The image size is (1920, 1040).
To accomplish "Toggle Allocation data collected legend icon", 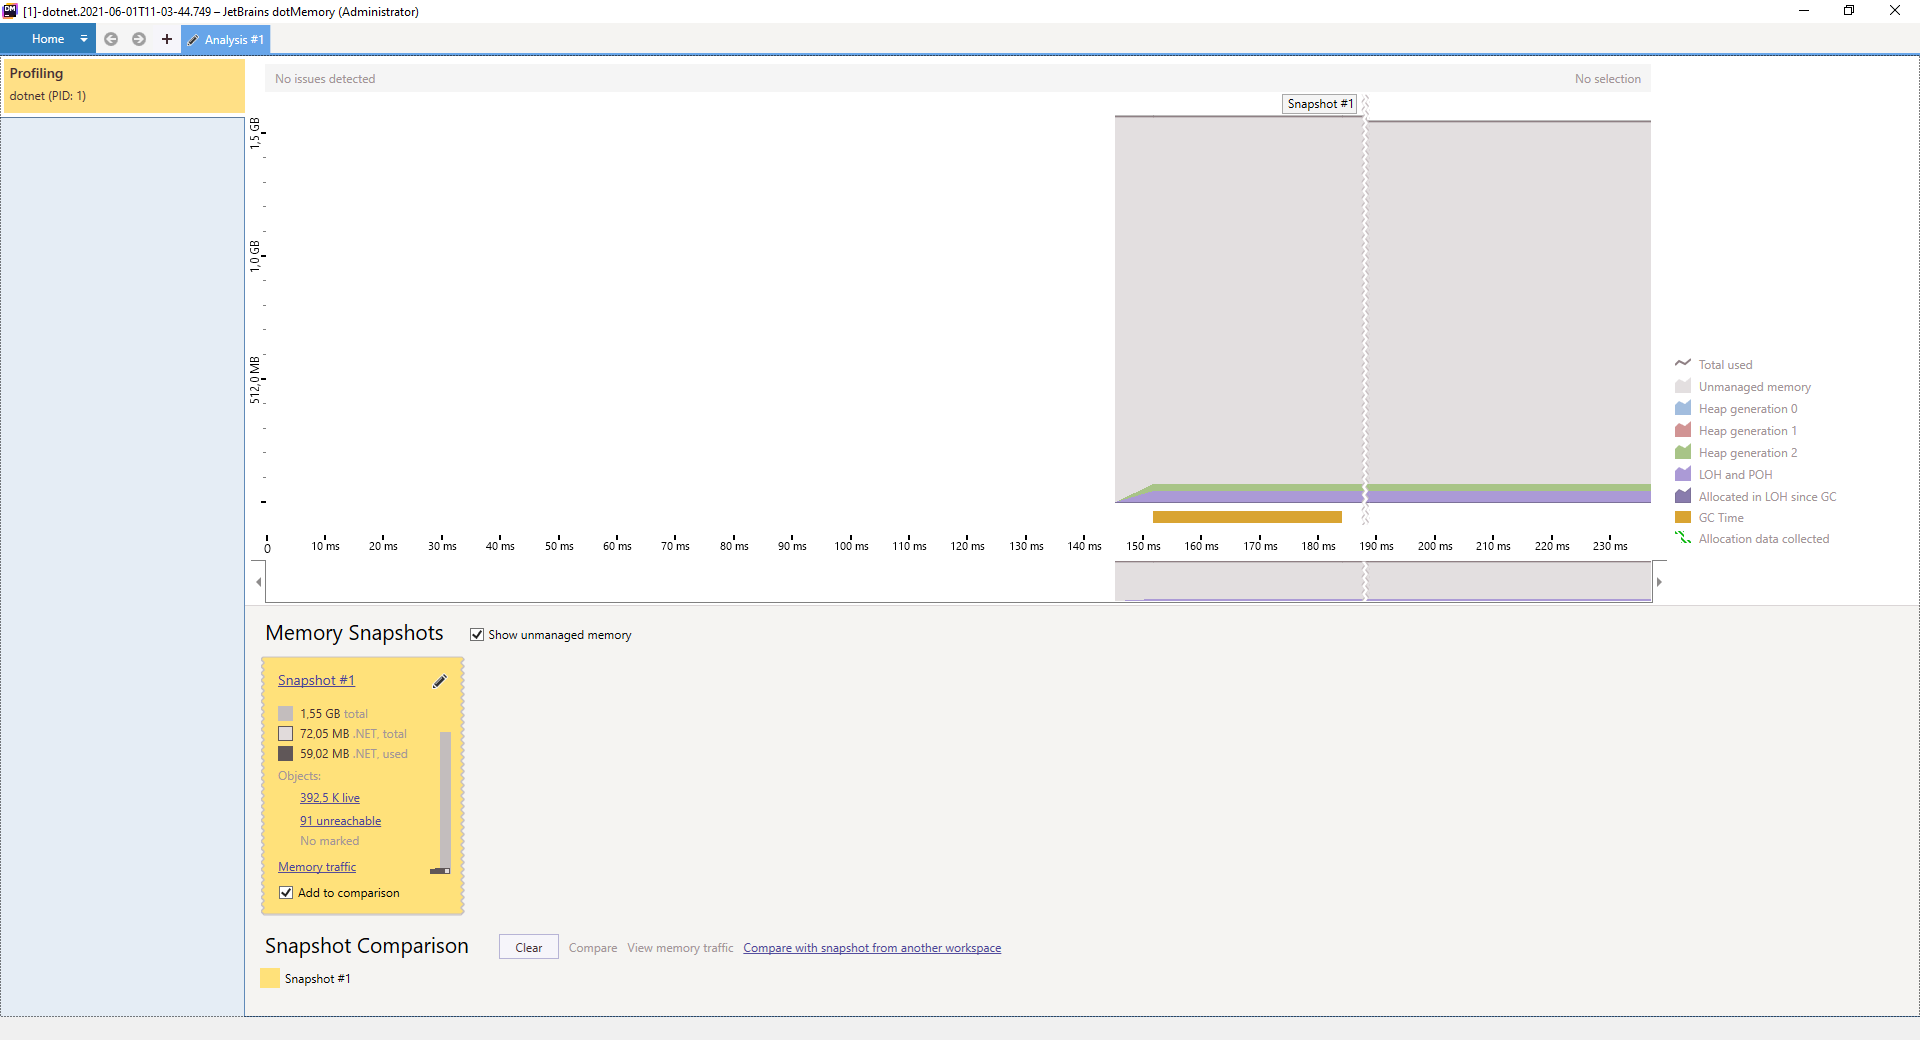I will pos(1683,539).
